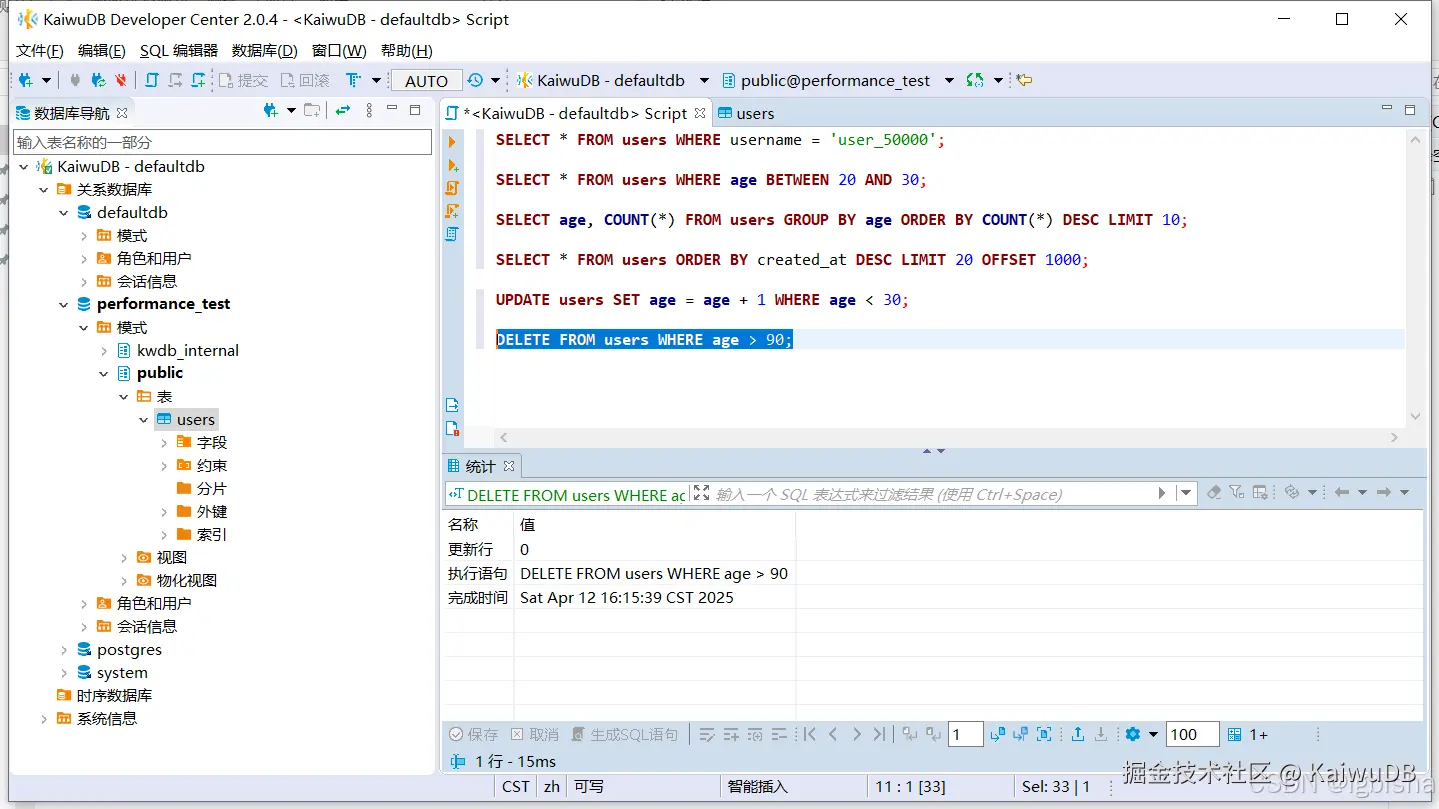The image size is (1439, 809).
Task: Expand the 索引 indexes folder under users
Action: coord(164,535)
